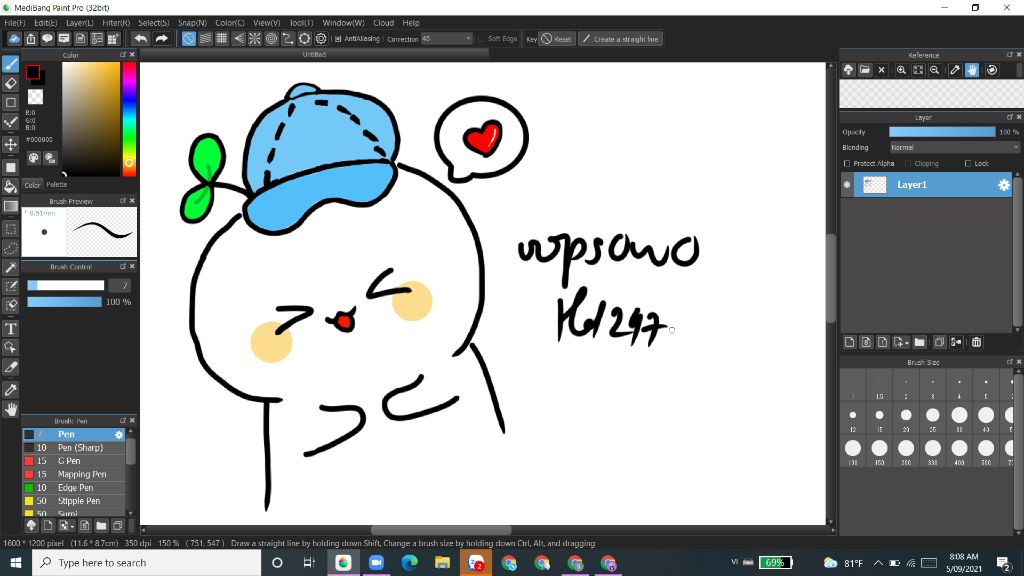Open Microsoft Edge from taskbar
This screenshot has height=576, width=1024.
tap(409, 562)
